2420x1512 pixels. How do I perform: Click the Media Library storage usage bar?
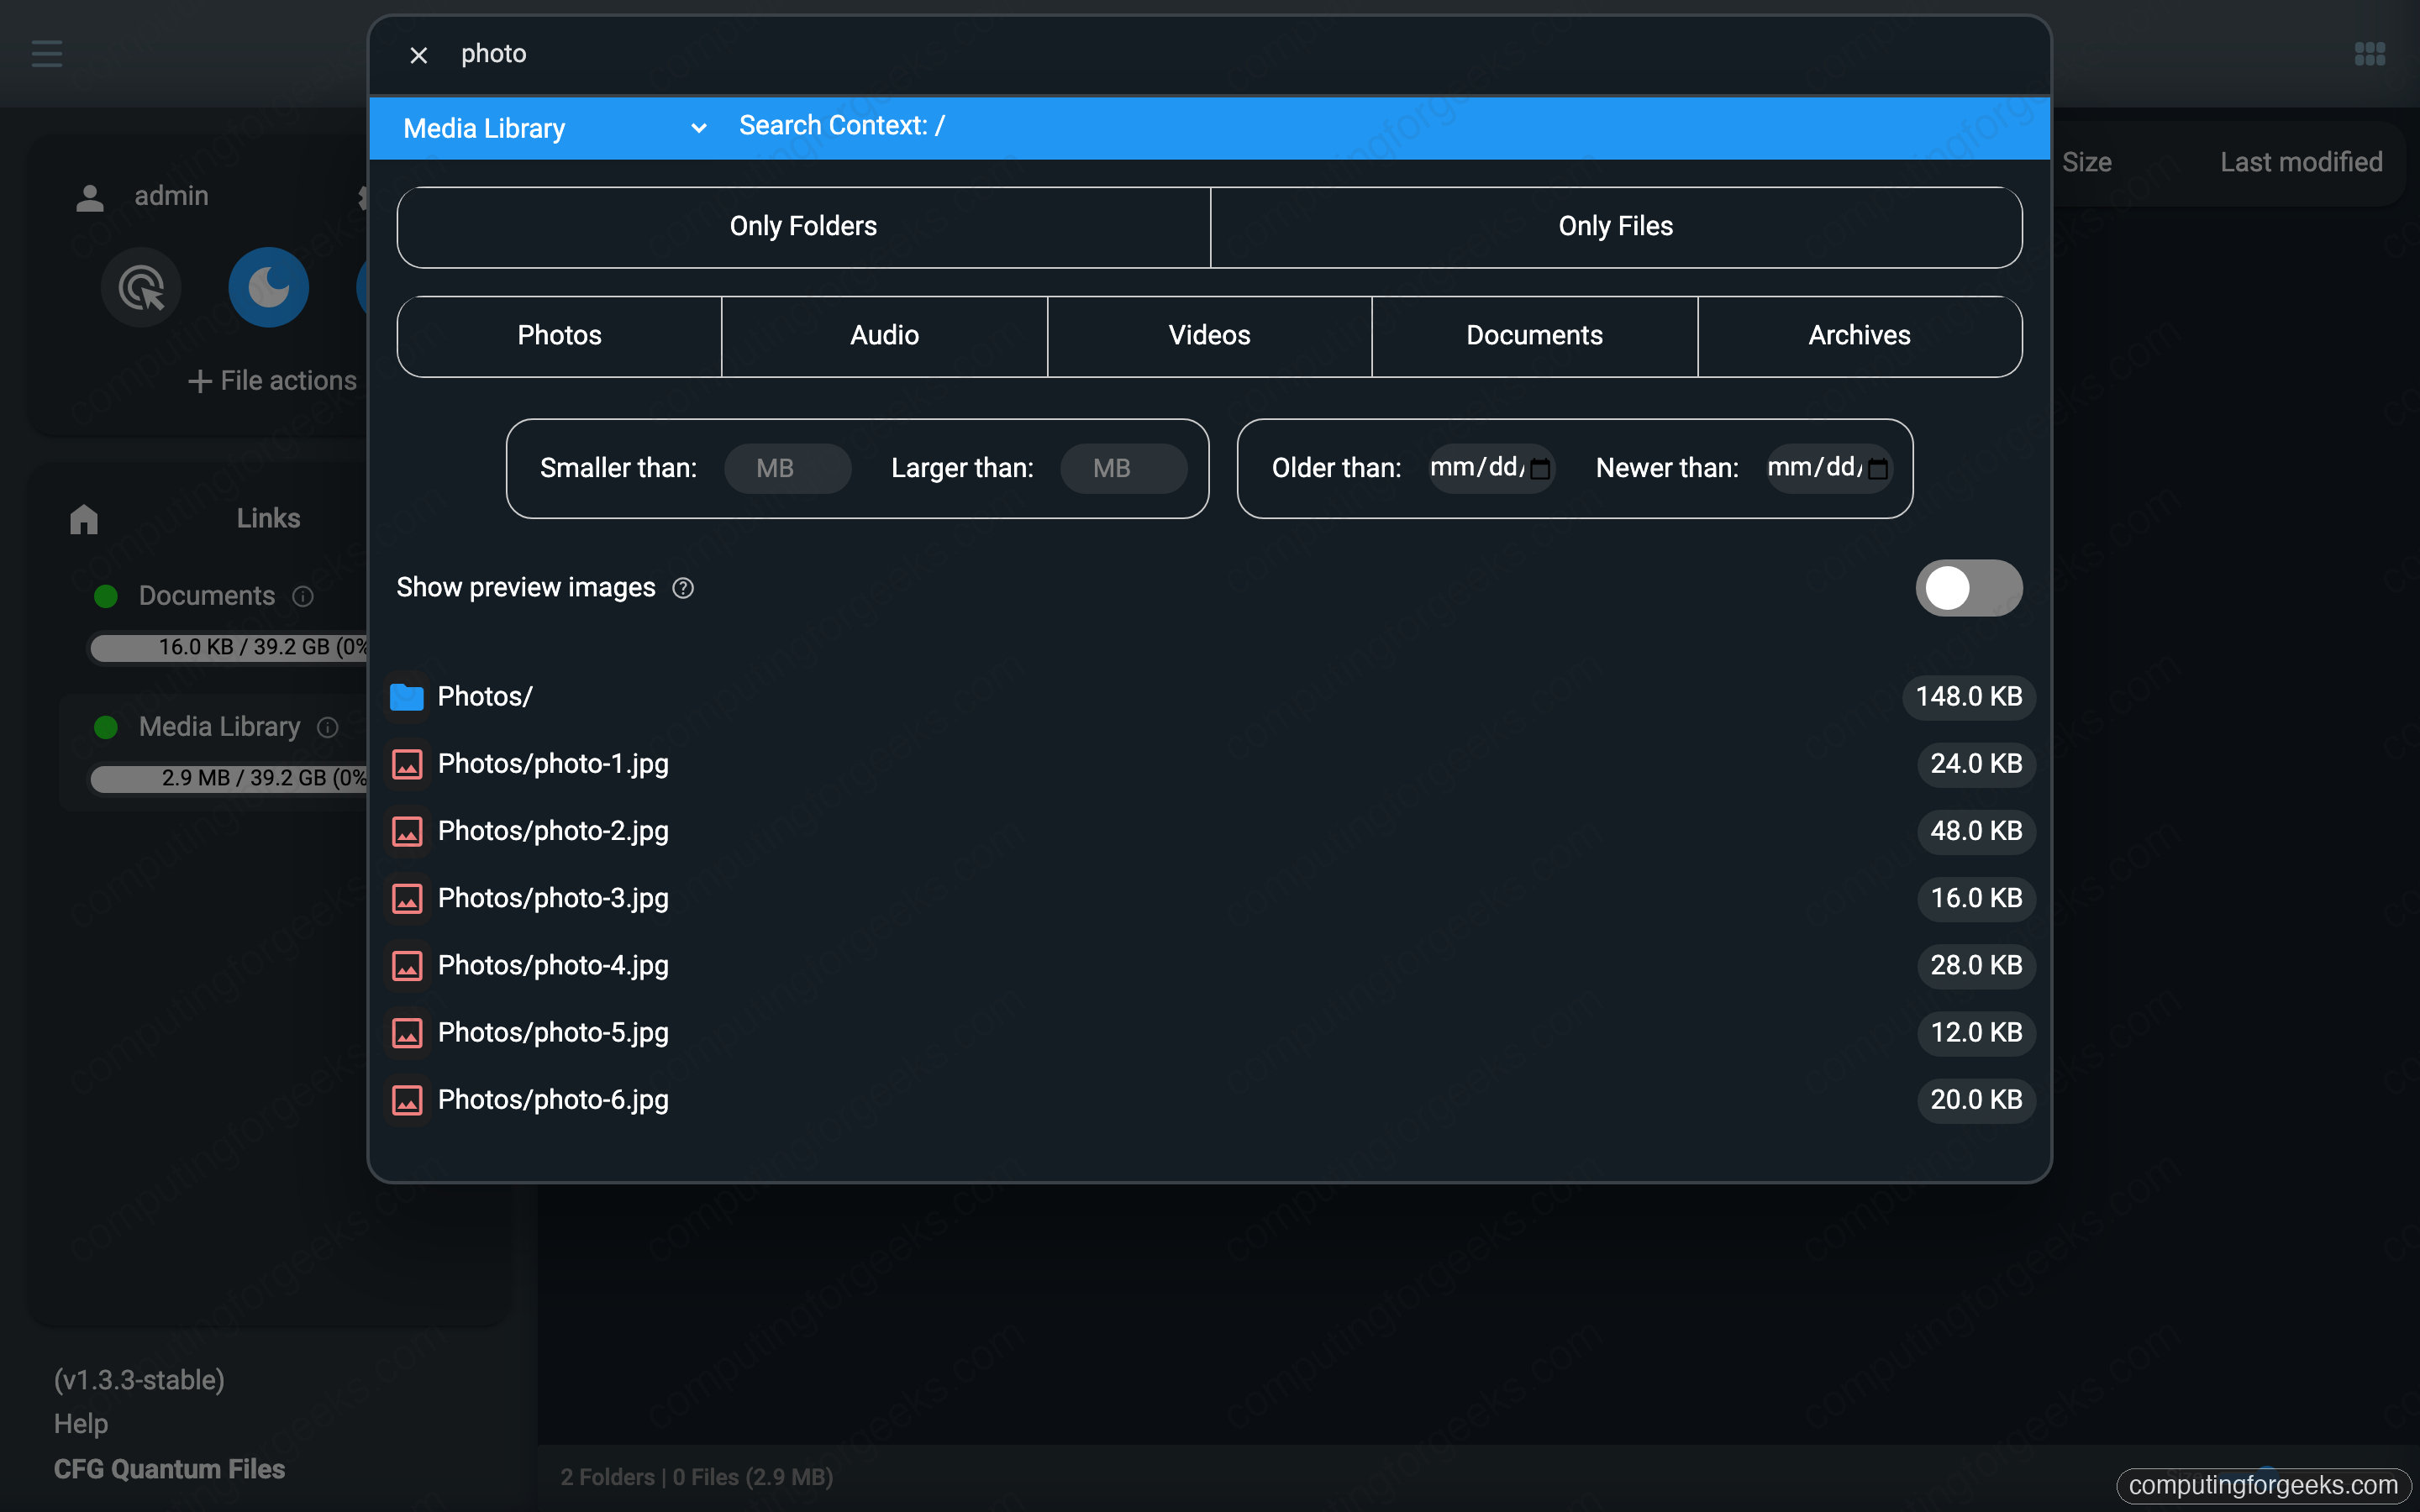[230, 779]
